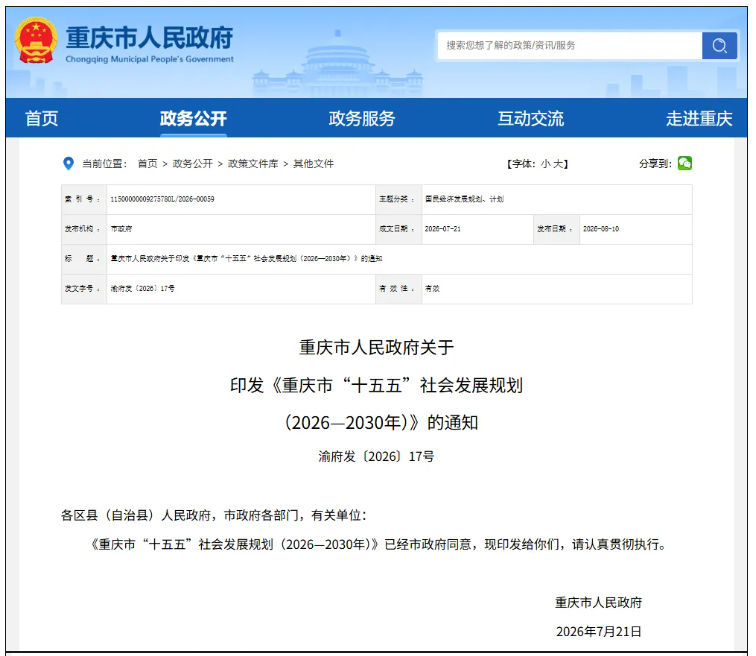Click the topic category 国民经济发展规划、计划
The height and width of the screenshot is (656, 756).
pyautogui.click(x=464, y=199)
